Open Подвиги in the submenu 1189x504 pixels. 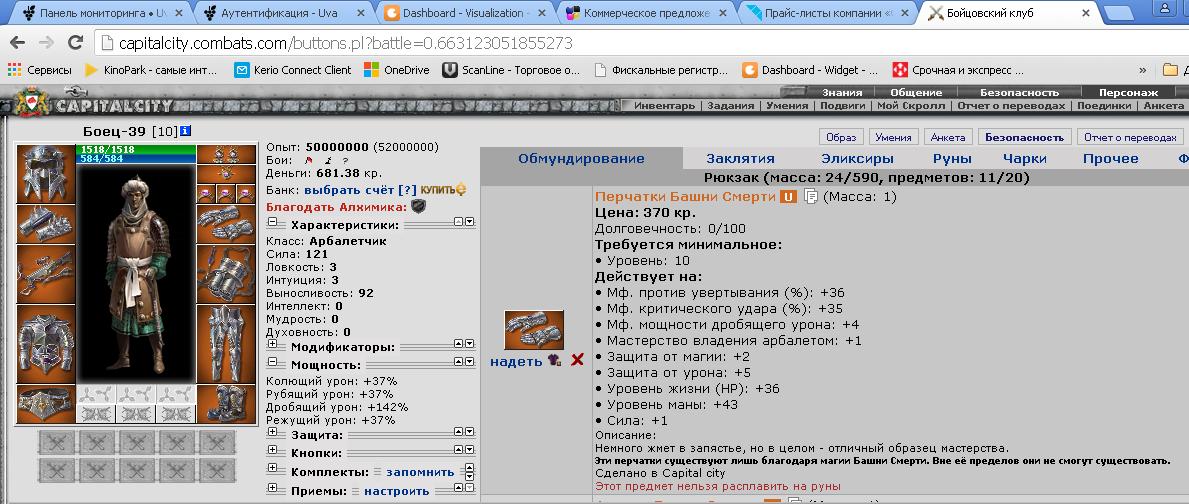(842, 106)
